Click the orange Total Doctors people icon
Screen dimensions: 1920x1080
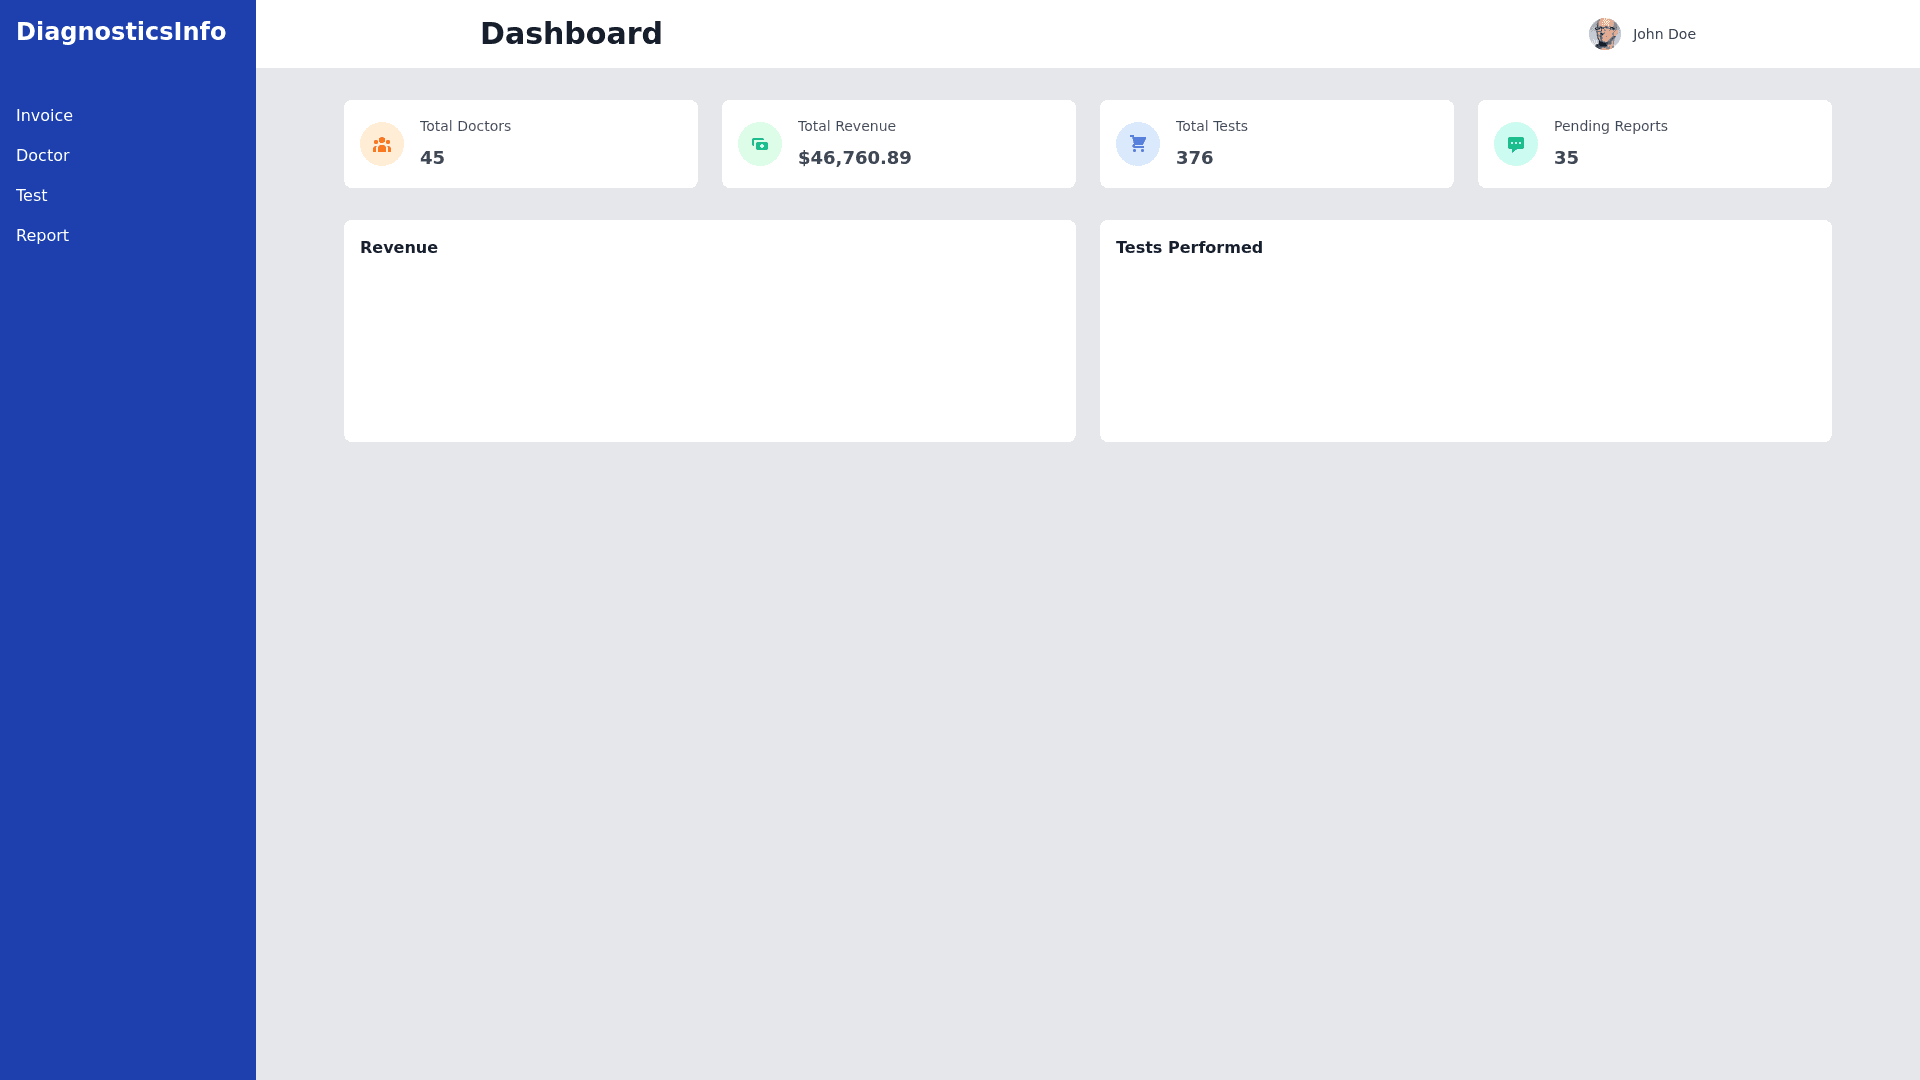point(382,144)
